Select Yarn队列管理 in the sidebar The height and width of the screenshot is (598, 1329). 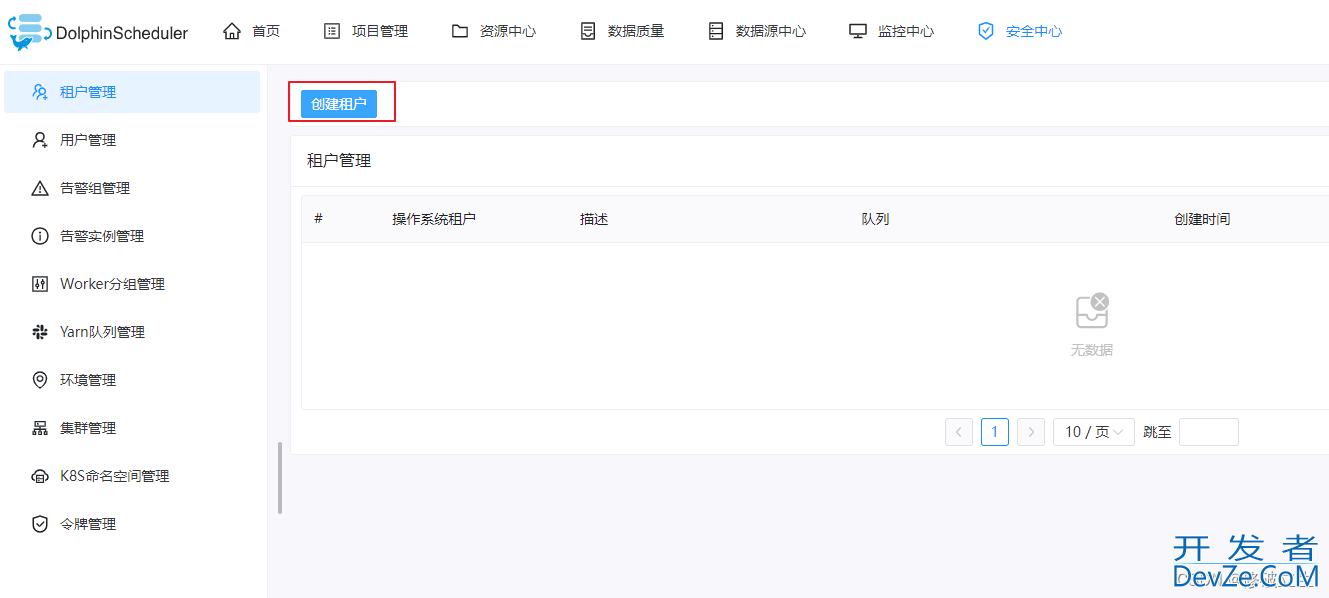[x=132, y=332]
